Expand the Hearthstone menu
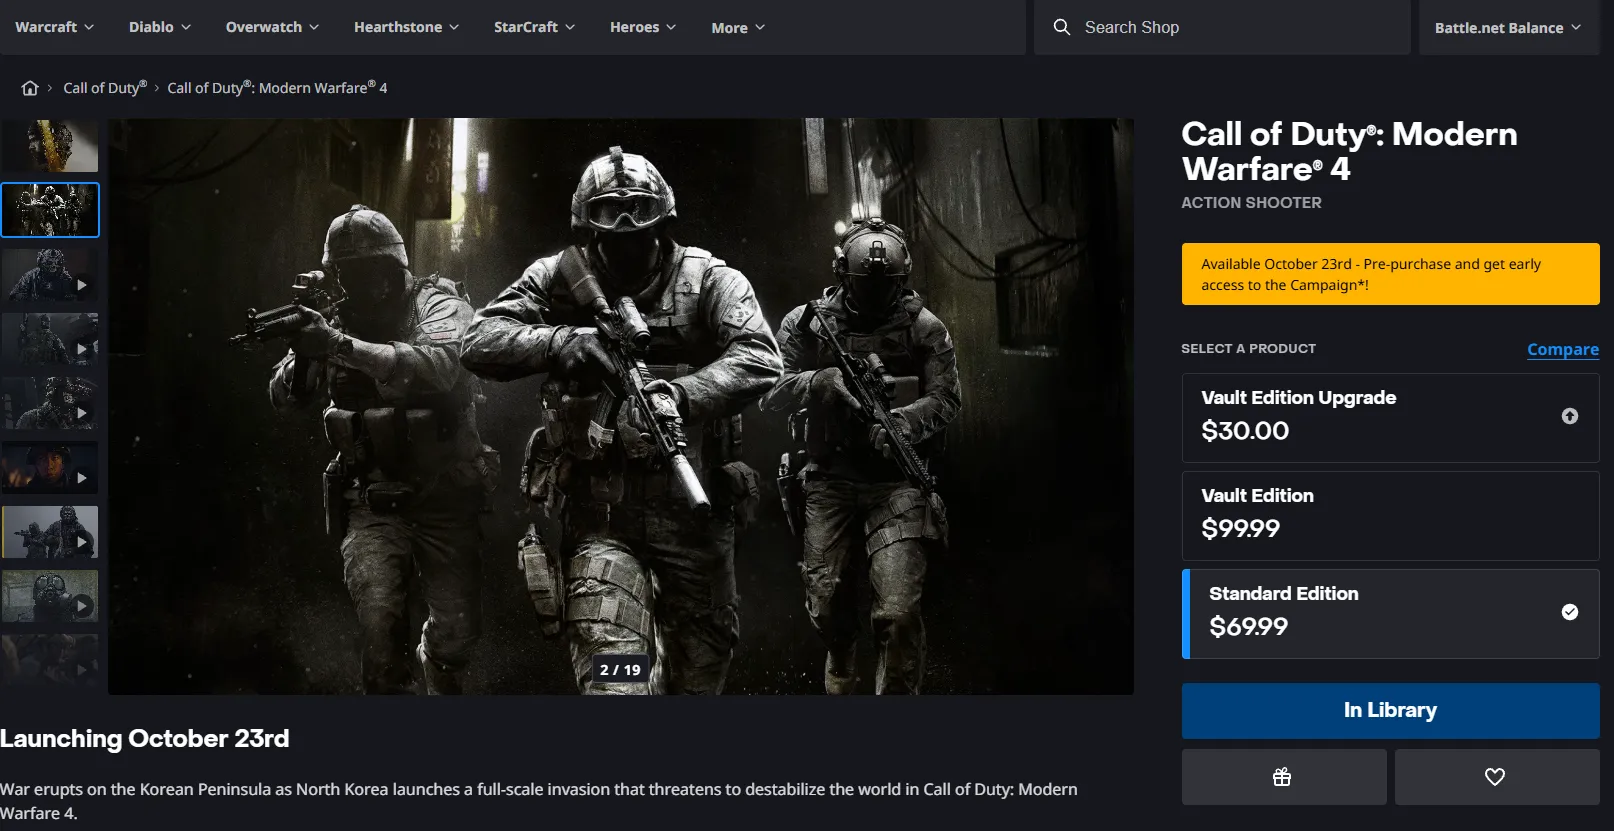Image resolution: width=1614 pixels, height=831 pixels. click(406, 27)
